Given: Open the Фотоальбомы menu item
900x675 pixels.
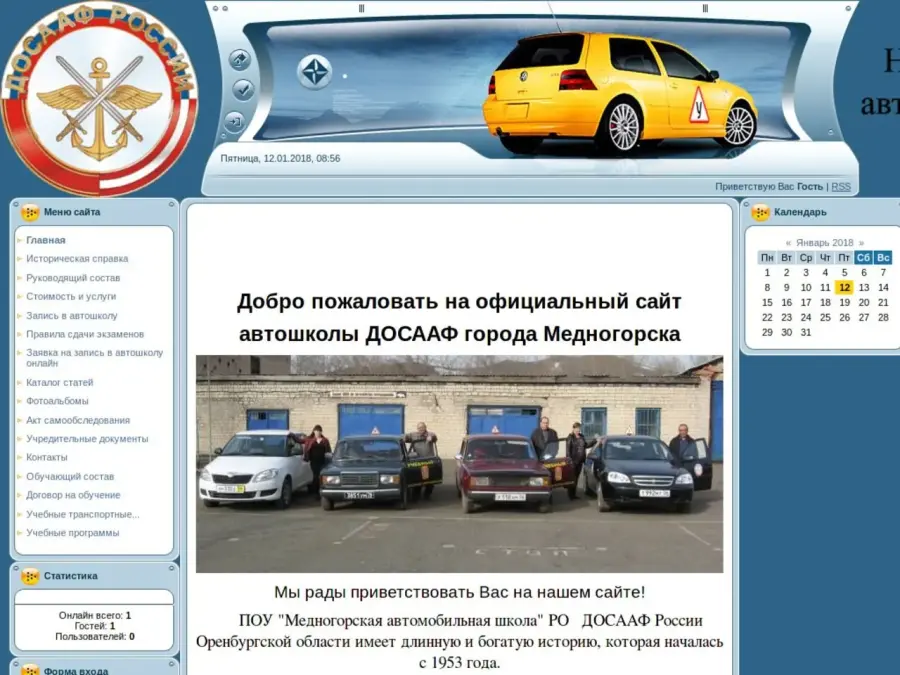Looking at the screenshot, I should click(x=57, y=401).
